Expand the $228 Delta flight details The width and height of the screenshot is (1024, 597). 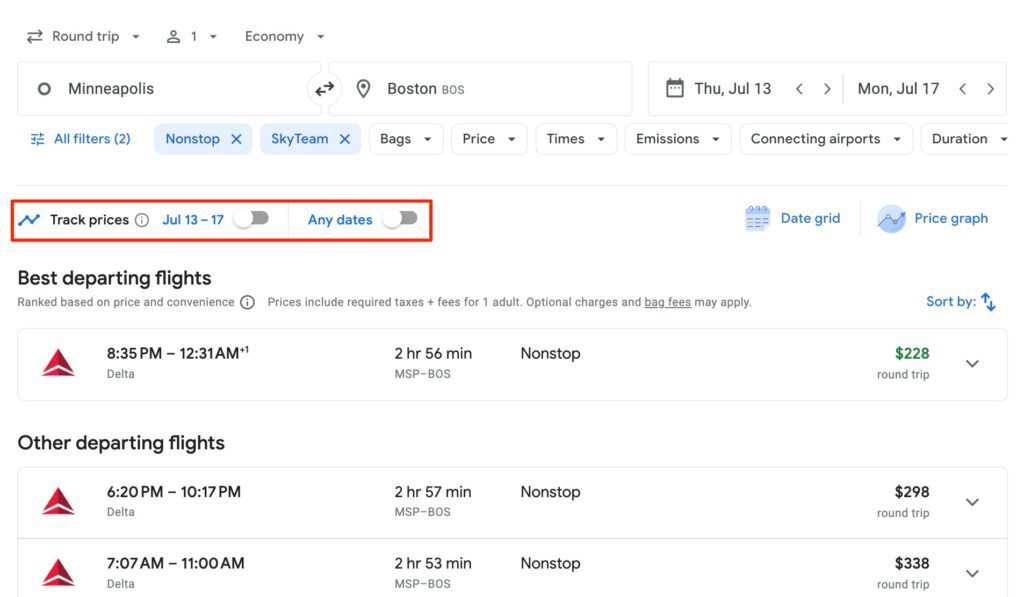click(x=972, y=364)
